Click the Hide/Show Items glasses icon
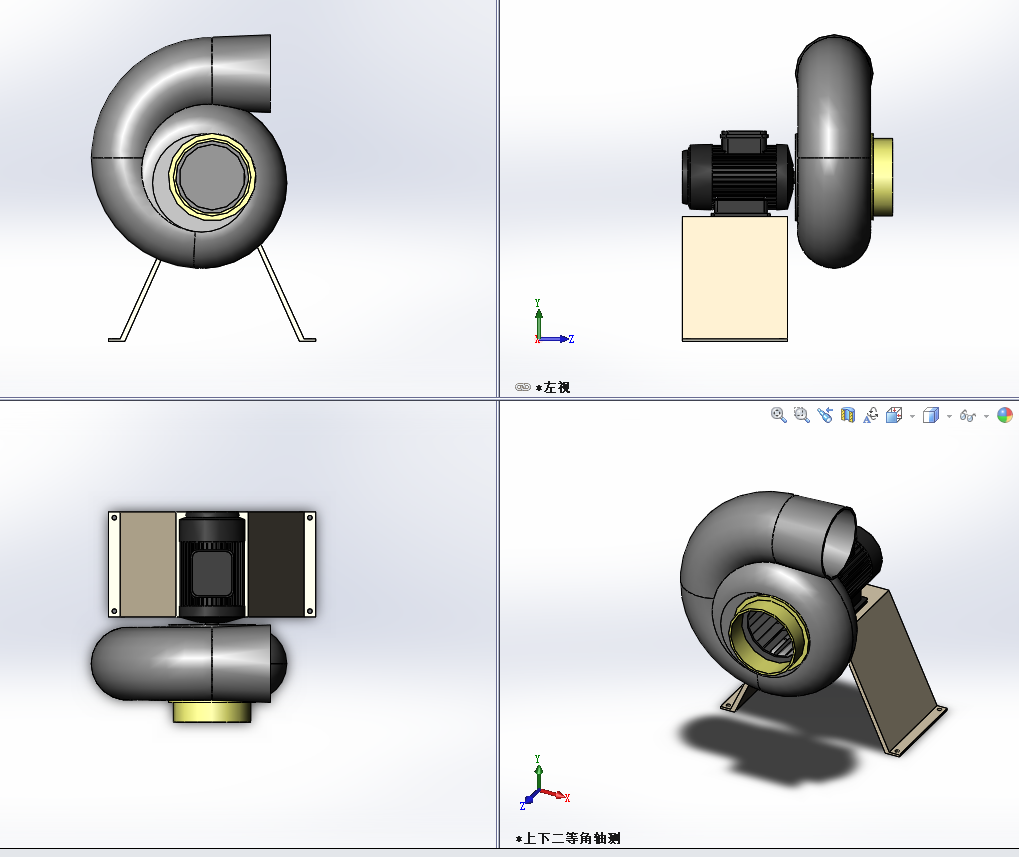Viewport: 1019px width, 857px height. [x=967, y=415]
